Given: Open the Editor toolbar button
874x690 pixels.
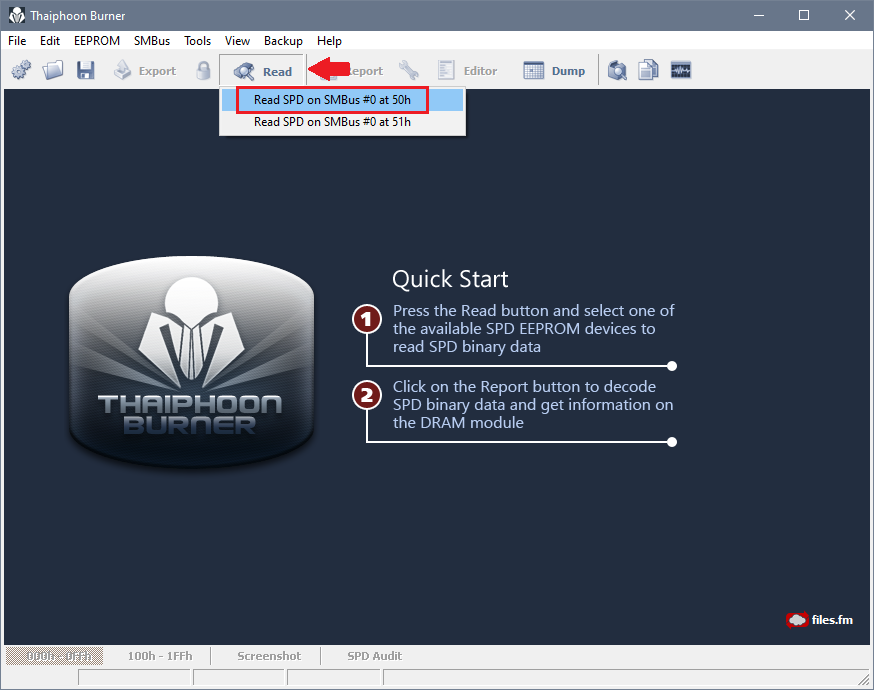Looking at the screenshot, I should (467, 71).
